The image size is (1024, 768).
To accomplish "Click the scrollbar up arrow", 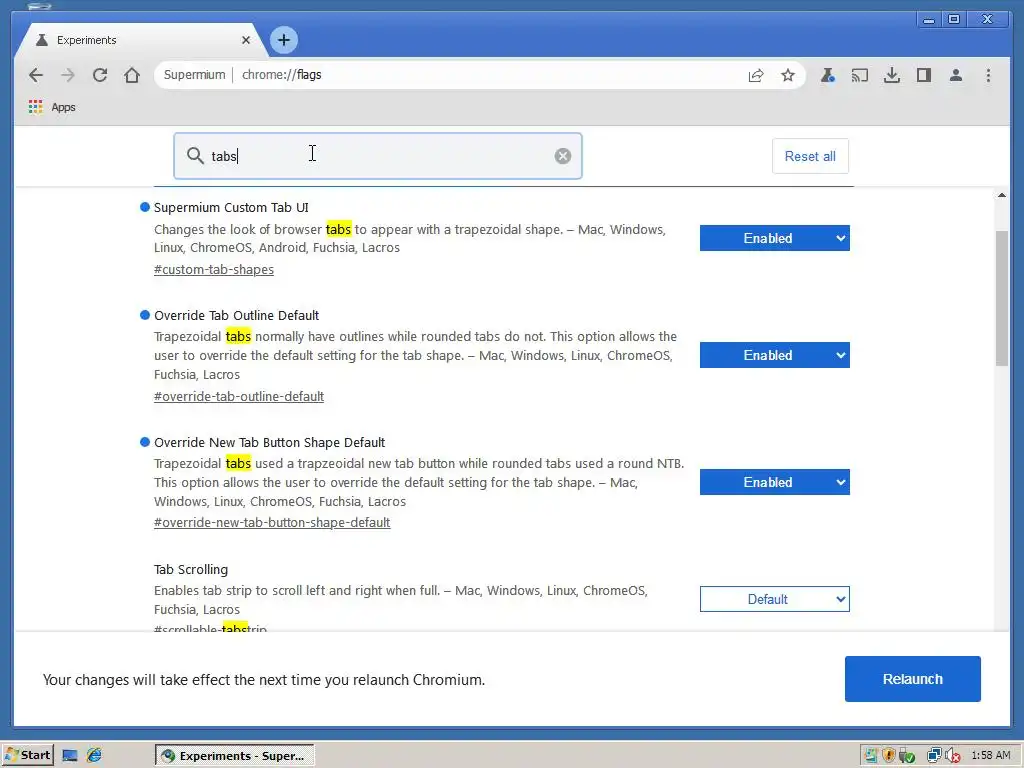I will [x=1002, y=195].
